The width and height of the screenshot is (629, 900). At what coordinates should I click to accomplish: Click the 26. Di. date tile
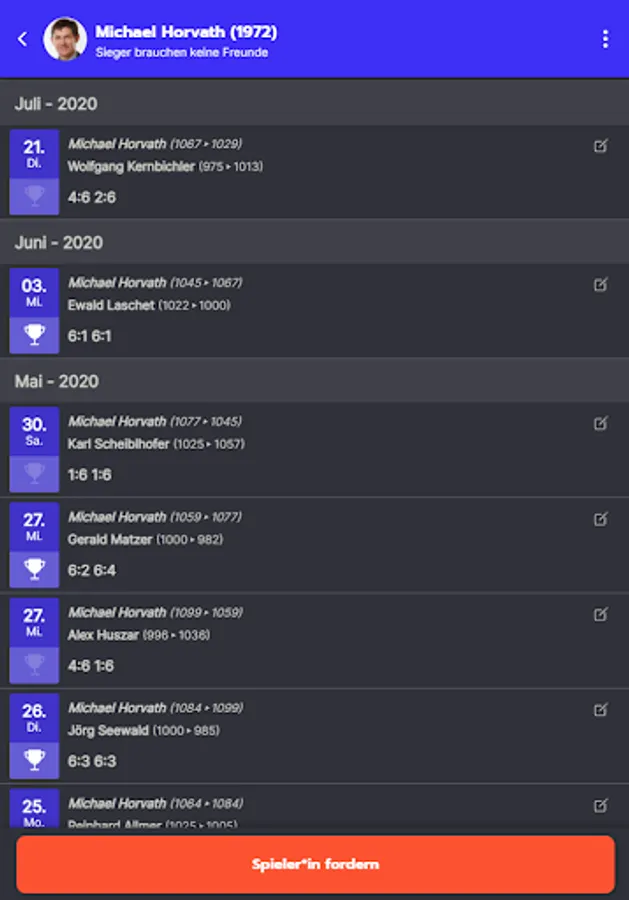coord(34,716)
